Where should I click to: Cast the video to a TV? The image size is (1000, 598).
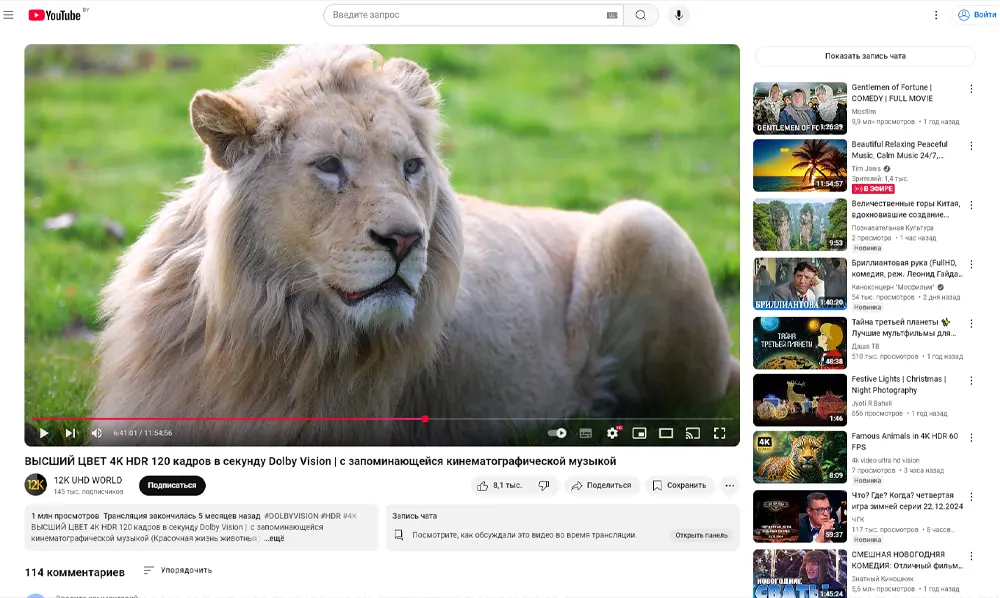pos(693,434)
